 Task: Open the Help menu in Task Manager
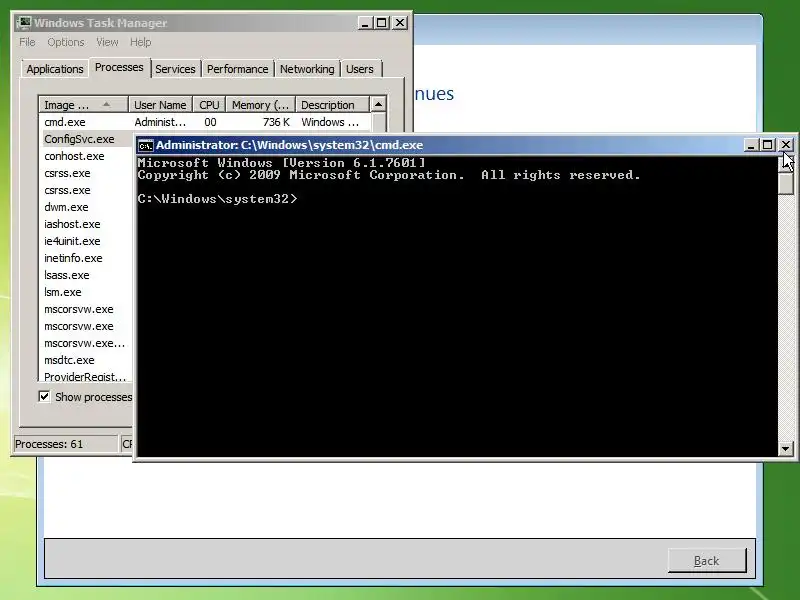[x=140, y=42]
